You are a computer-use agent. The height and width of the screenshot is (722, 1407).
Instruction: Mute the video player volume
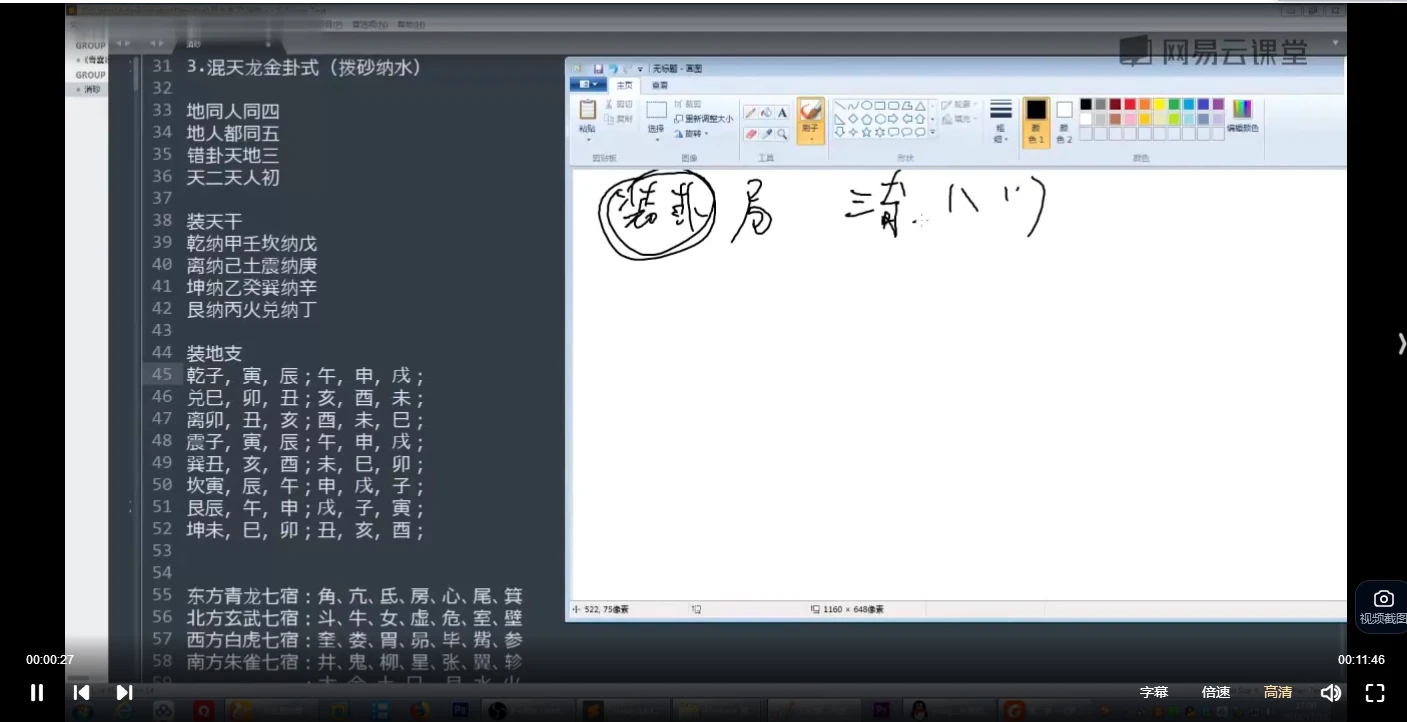[x=1331, y=692]
